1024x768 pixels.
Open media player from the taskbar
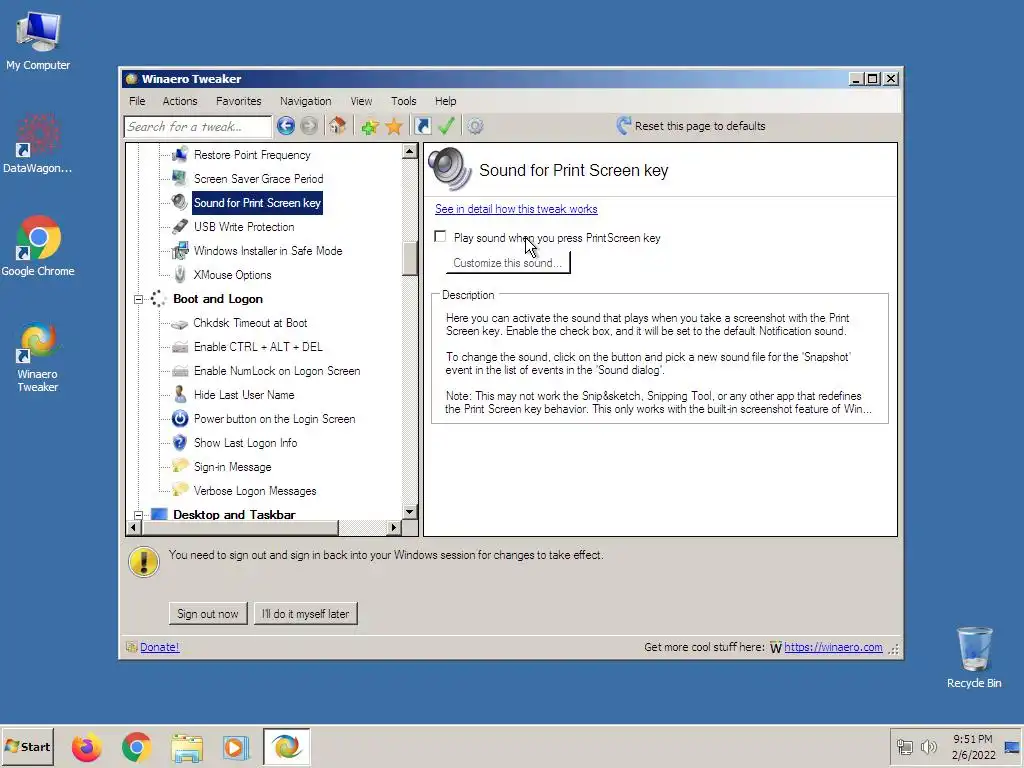[236, 747]
